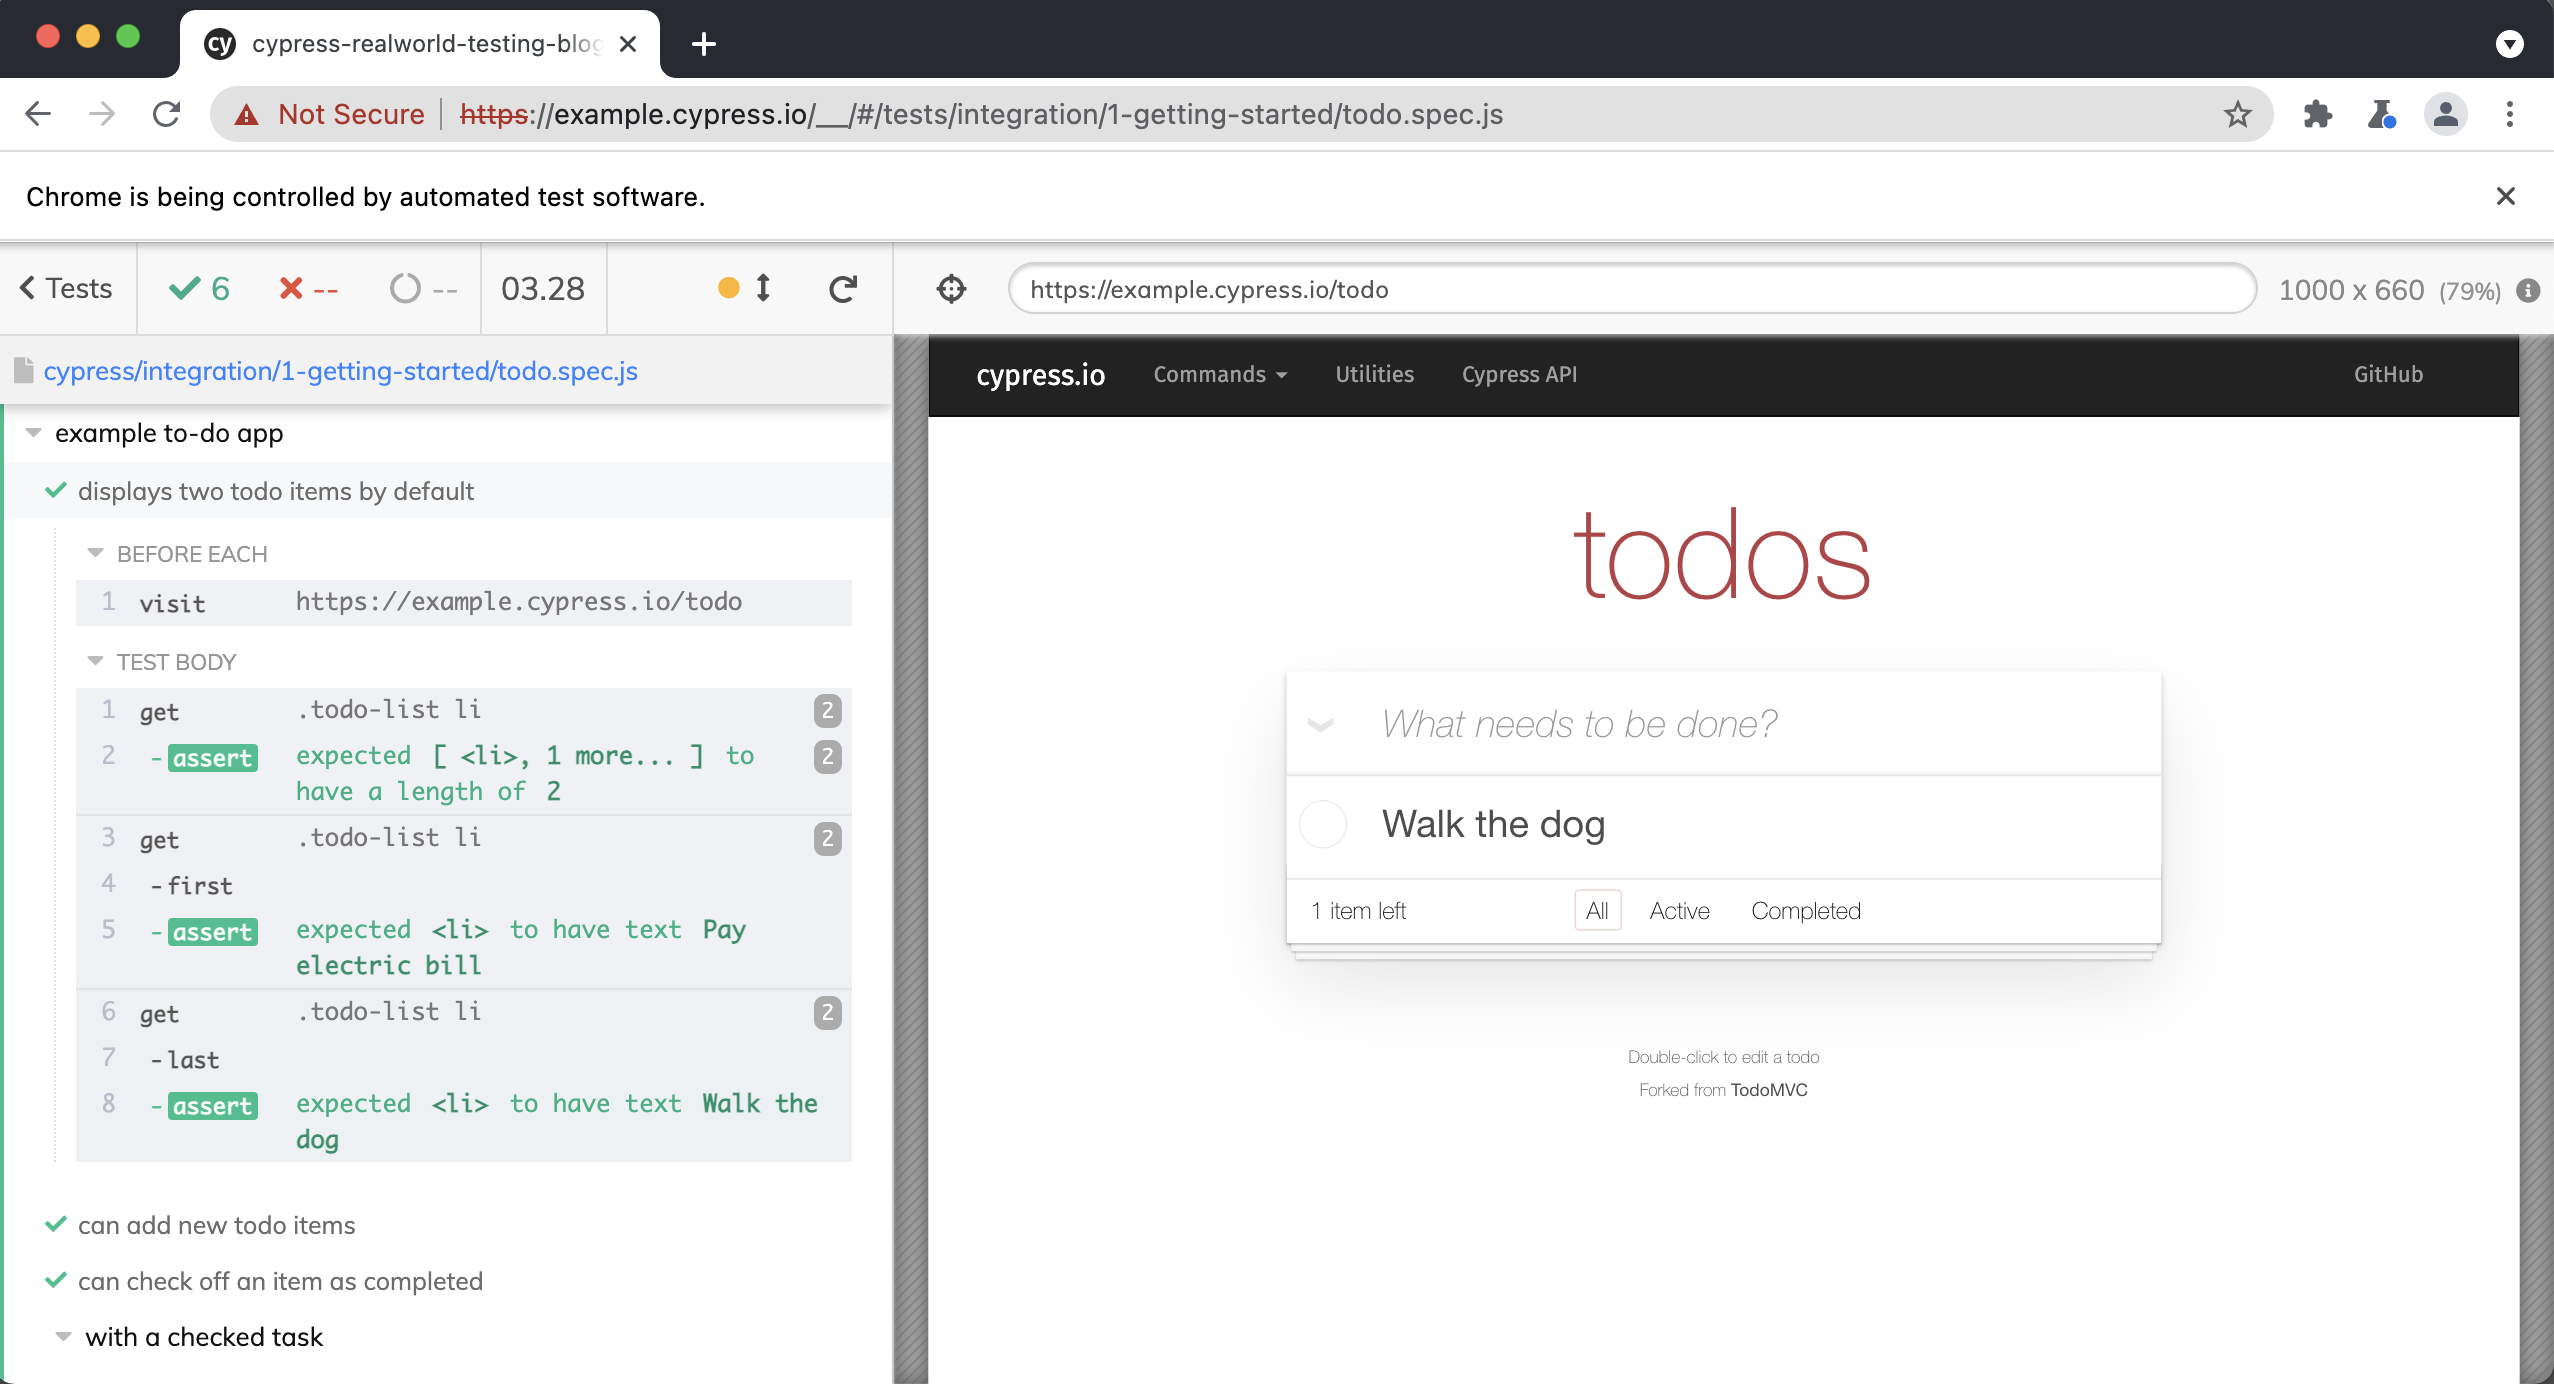Open the Utilities nav item
Viewport: 2554px width, 1384px height.
(1374, 374)
